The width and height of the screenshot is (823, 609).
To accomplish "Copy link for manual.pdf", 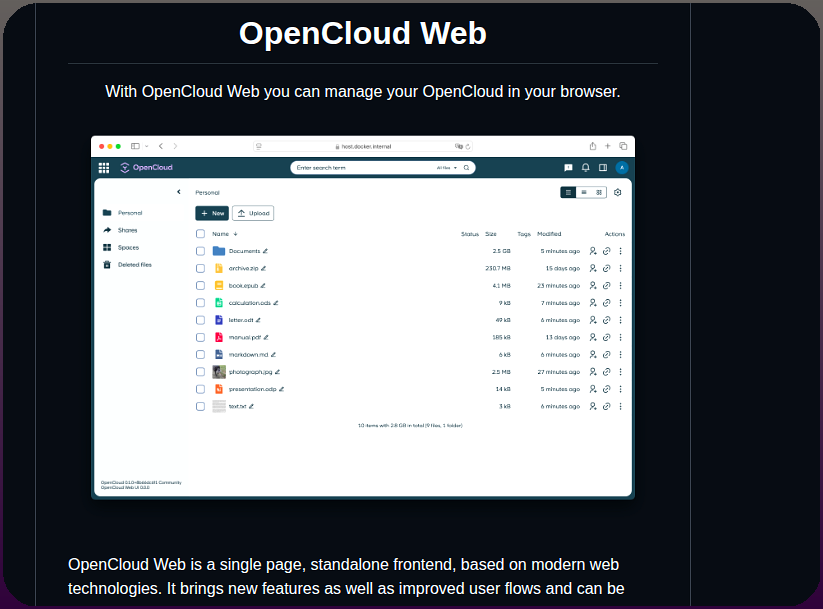I will point(607,338).
